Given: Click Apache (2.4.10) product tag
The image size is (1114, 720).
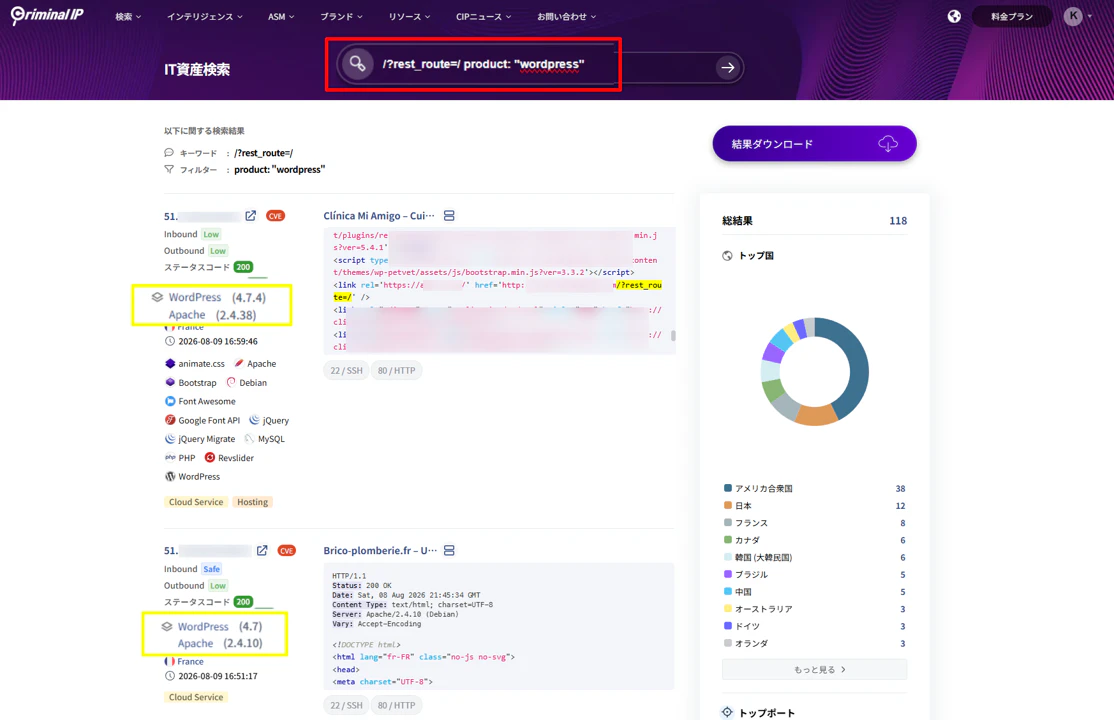Looking at the screenshot, I should coord(220,643).
